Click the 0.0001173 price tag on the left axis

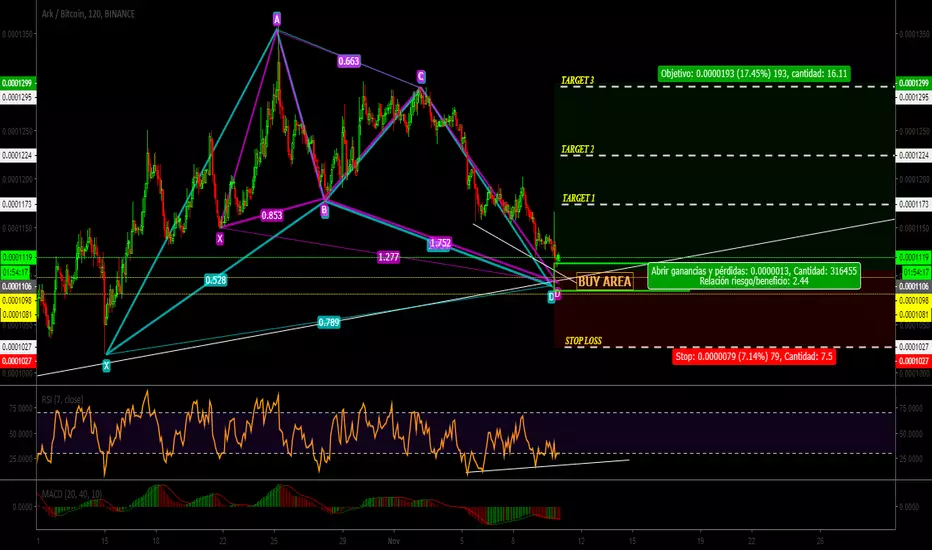[18, 204]
